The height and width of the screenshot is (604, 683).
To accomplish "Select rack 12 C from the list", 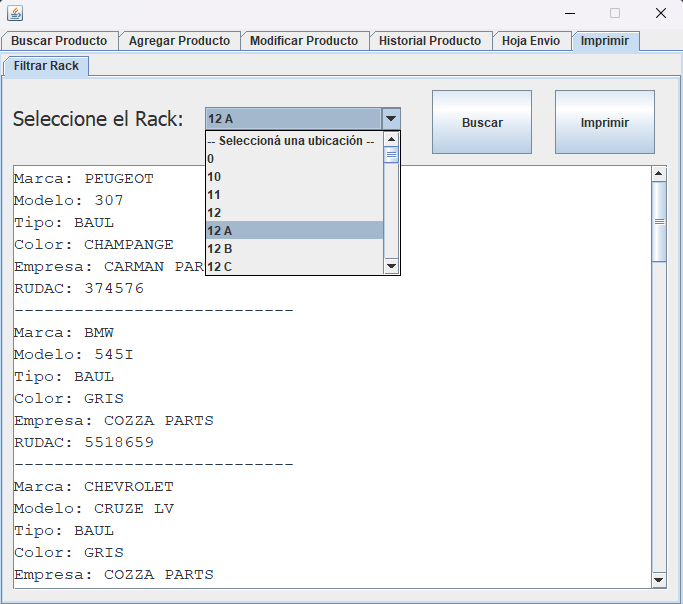I will pyautogui.click(x=294, y=266).
